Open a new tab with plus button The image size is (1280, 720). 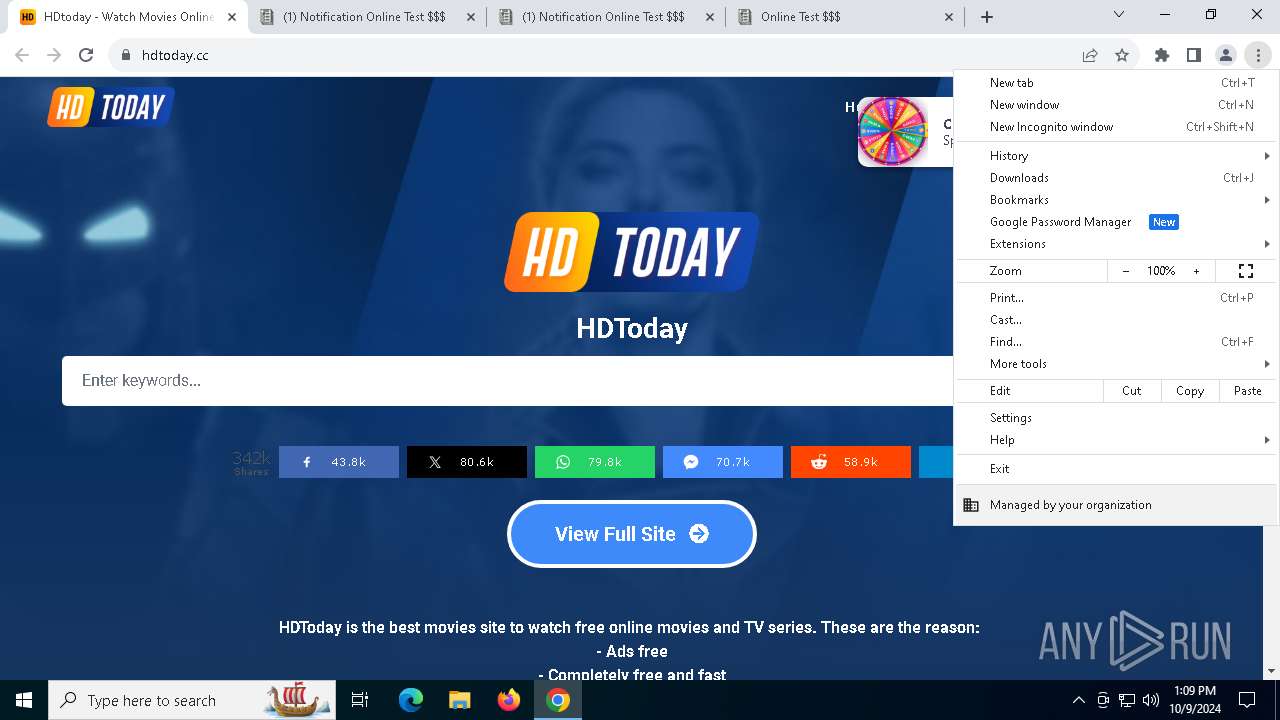tap(987, 17)
